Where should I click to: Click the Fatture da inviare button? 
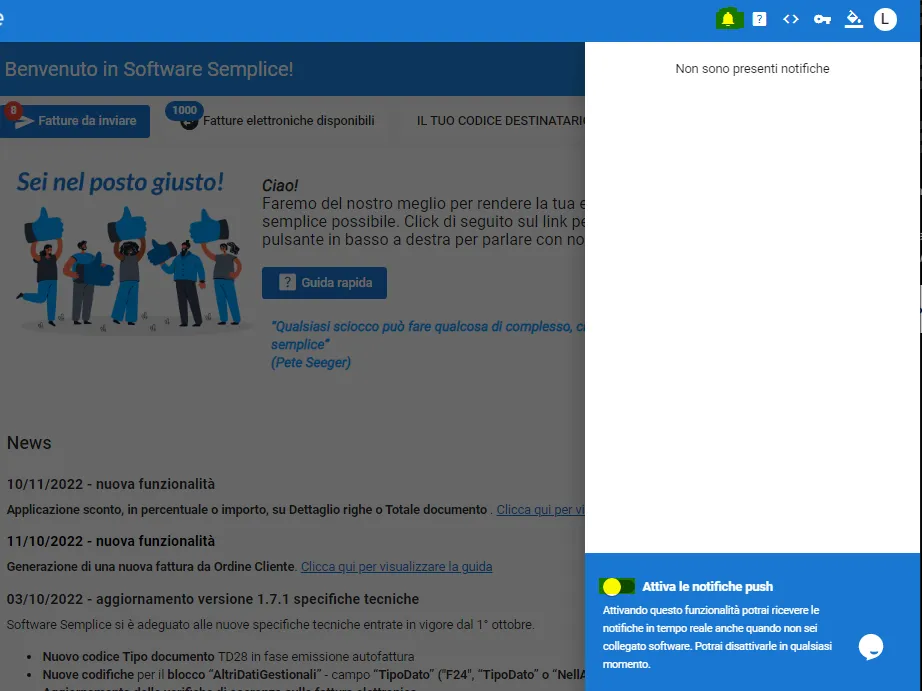click(75, 121)
